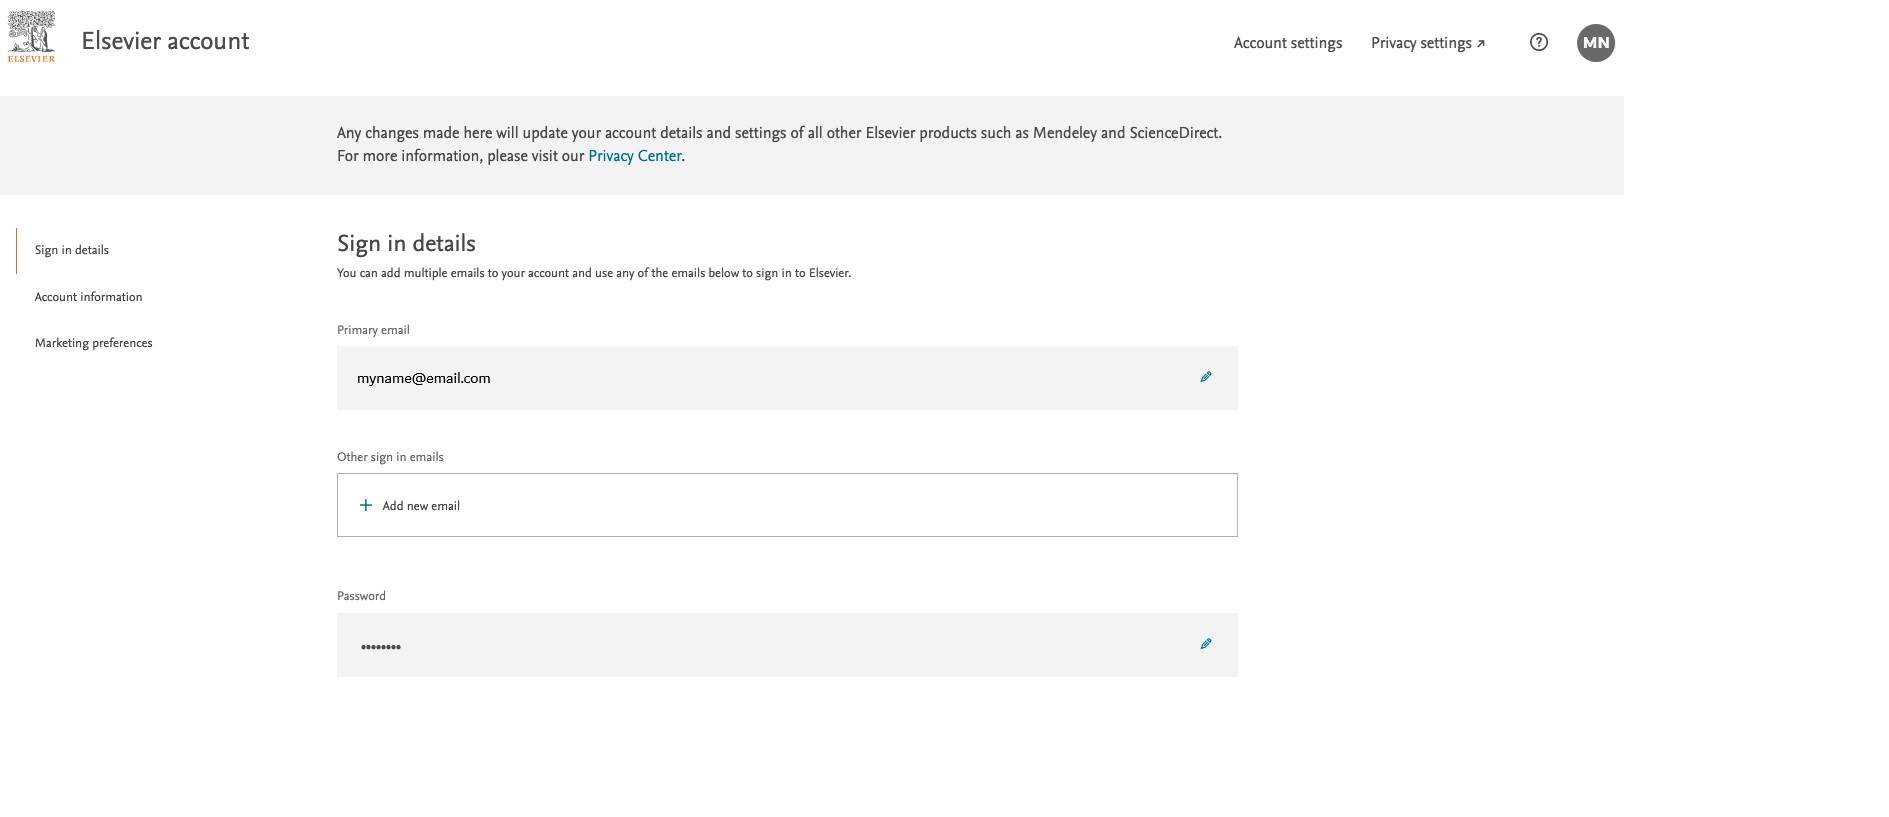Click the Elsevier tree logo

[31, 37]
